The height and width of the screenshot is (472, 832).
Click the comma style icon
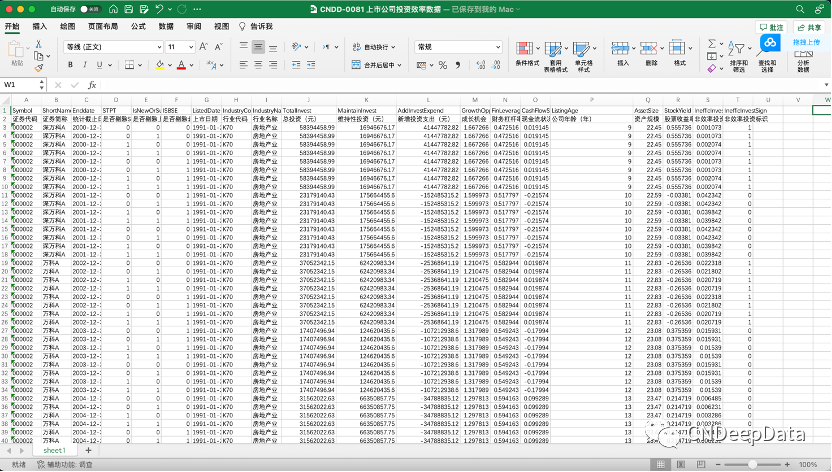(457, 65)
